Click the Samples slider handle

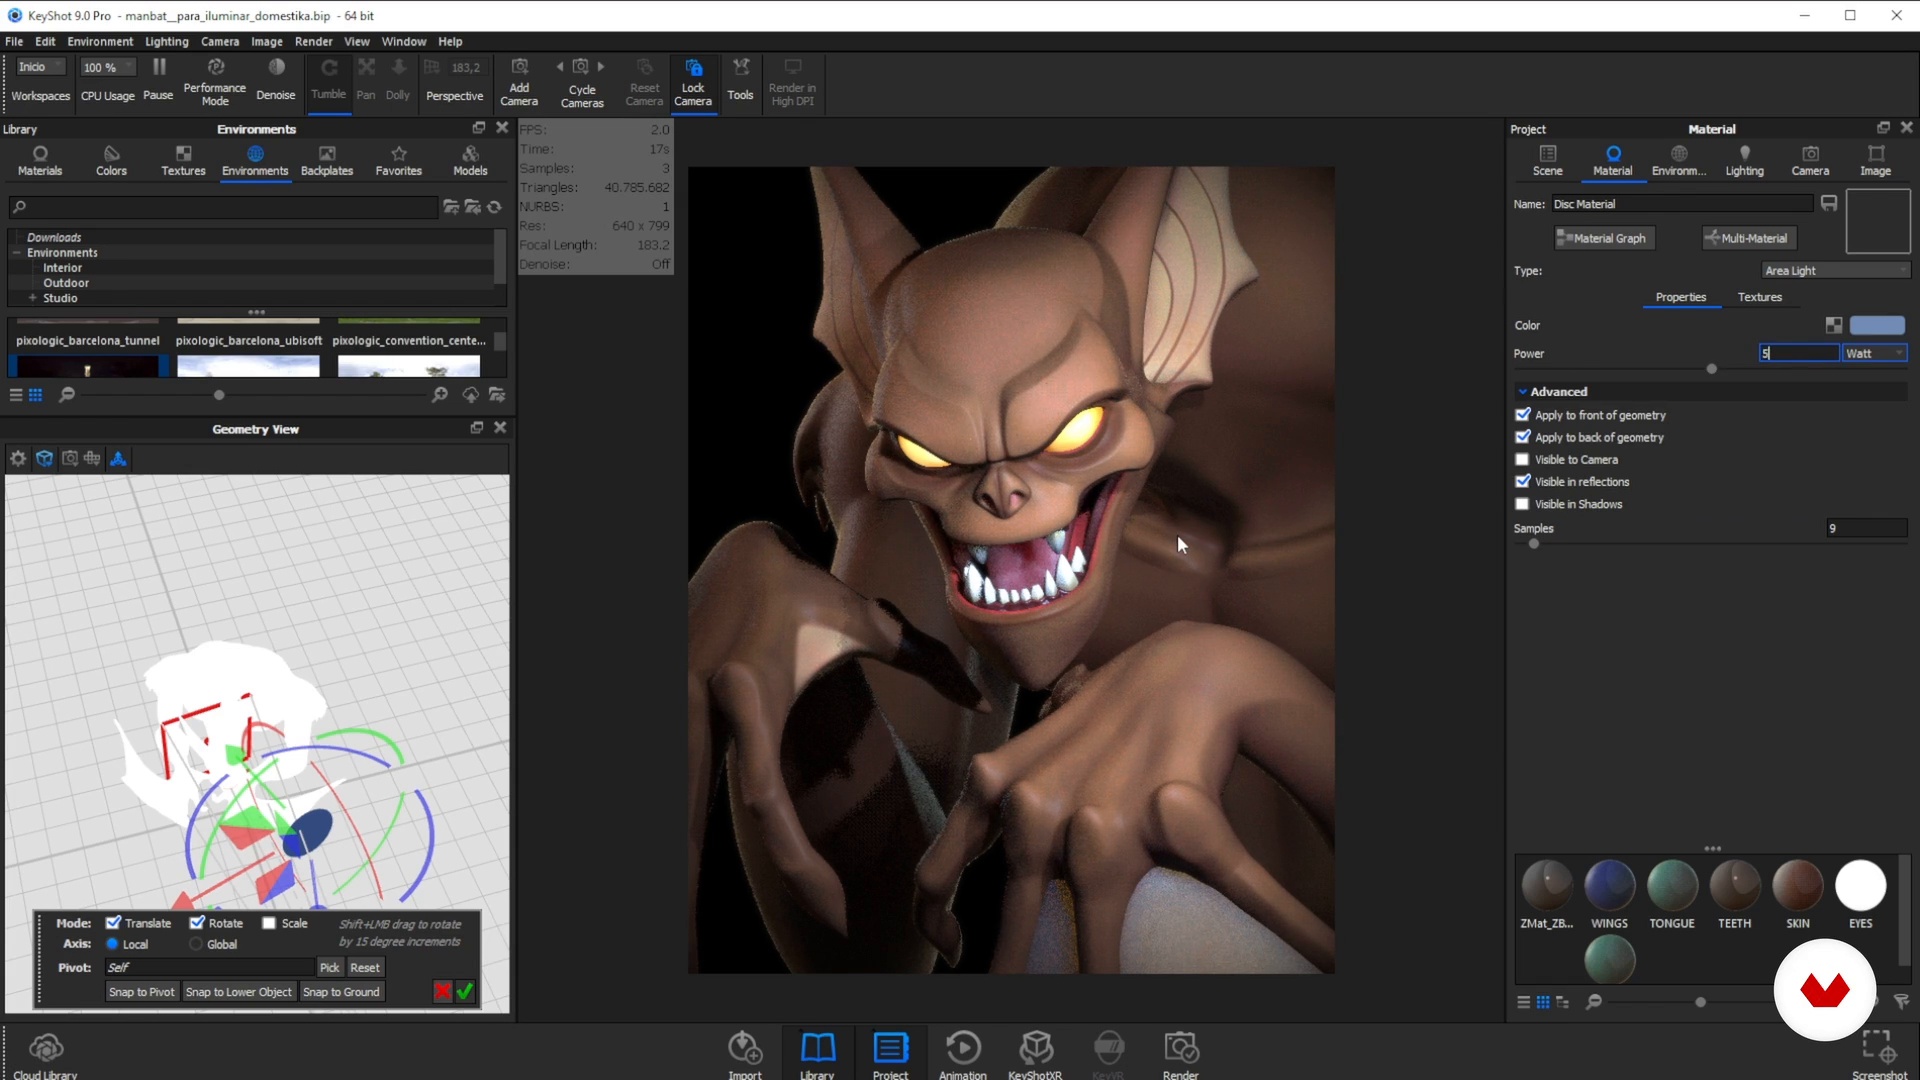click(1533, 544)
